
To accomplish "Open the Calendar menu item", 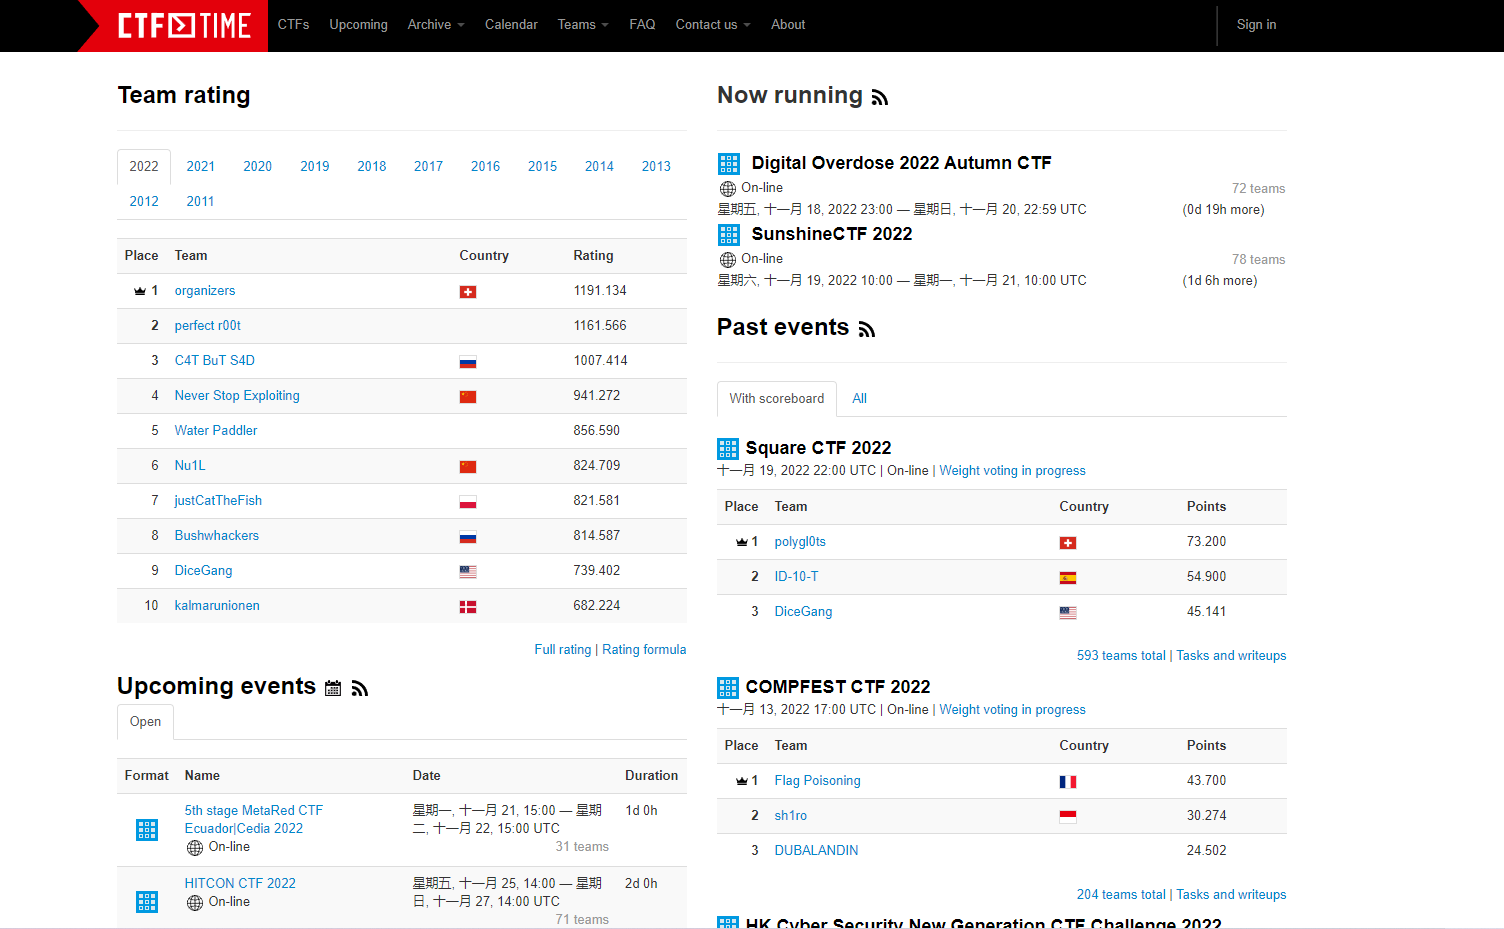I will pos(511,25).
